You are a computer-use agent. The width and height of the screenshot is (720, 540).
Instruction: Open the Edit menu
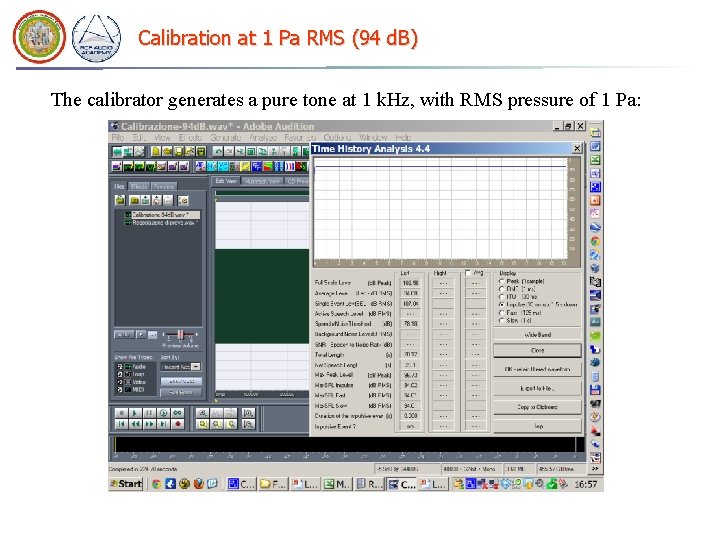click(x=139, y=137)
